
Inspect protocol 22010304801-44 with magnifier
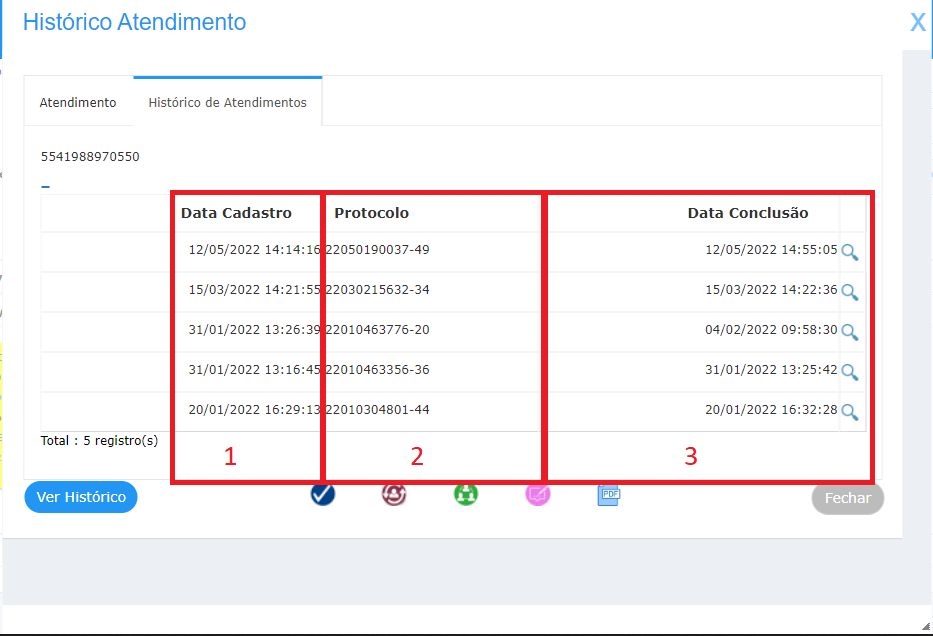pos(850,412)
